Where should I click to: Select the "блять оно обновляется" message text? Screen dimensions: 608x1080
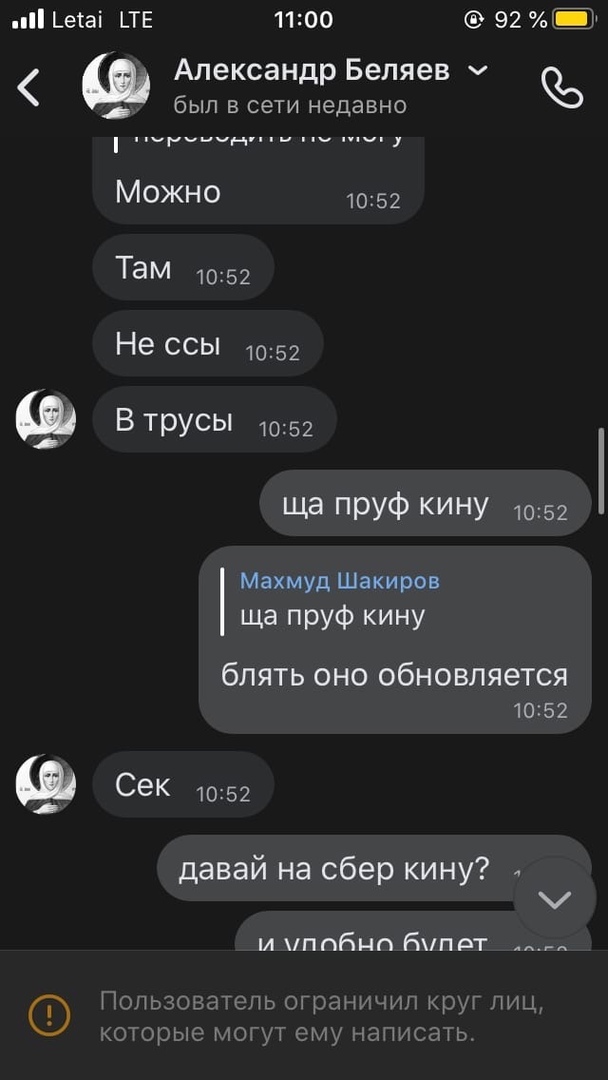pyautogui.click(x=395, y=675)
